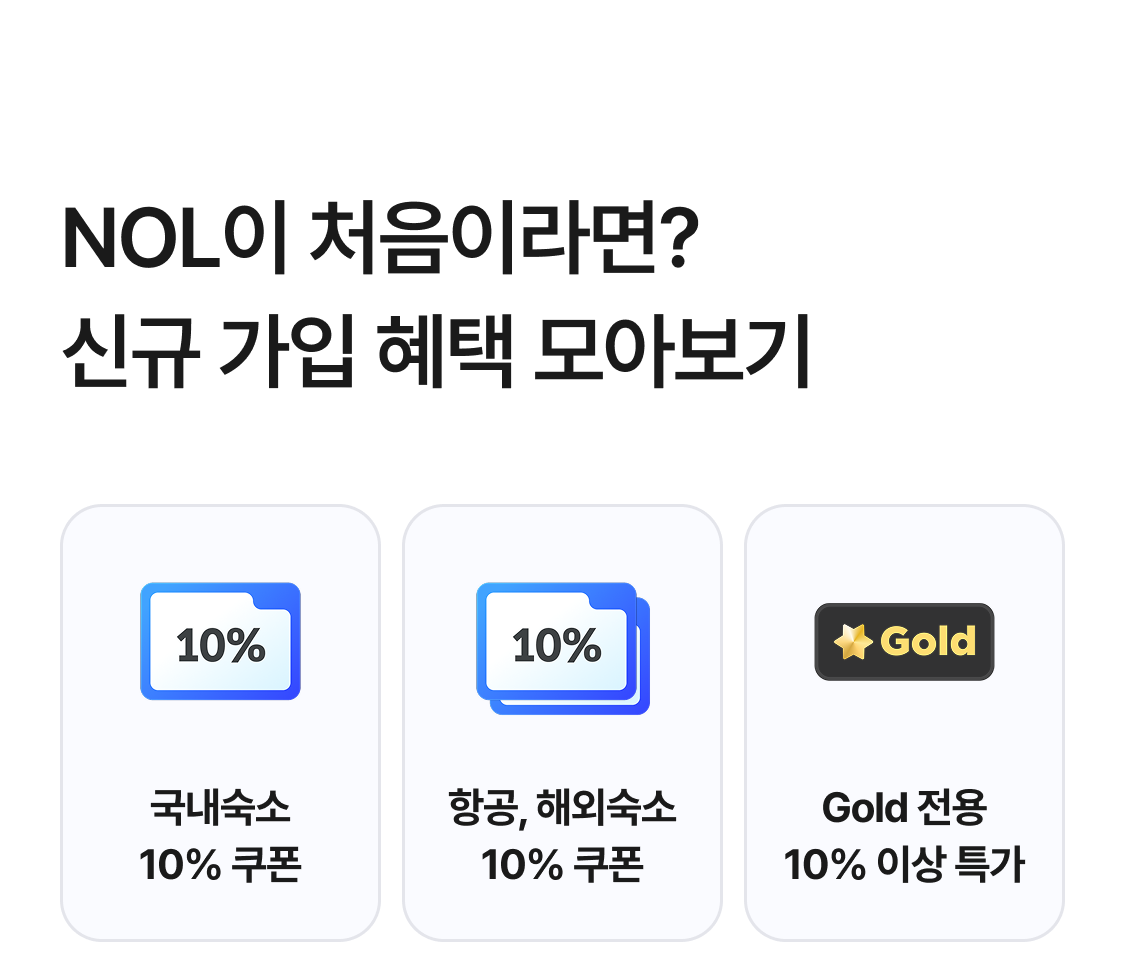Select the 국내숙소 label

220,807
